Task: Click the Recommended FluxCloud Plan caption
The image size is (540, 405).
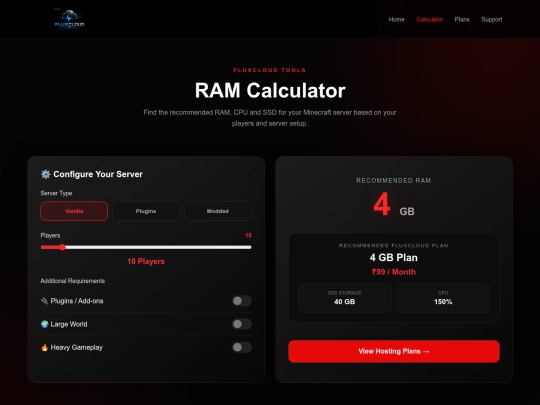Action: [394, 246]
